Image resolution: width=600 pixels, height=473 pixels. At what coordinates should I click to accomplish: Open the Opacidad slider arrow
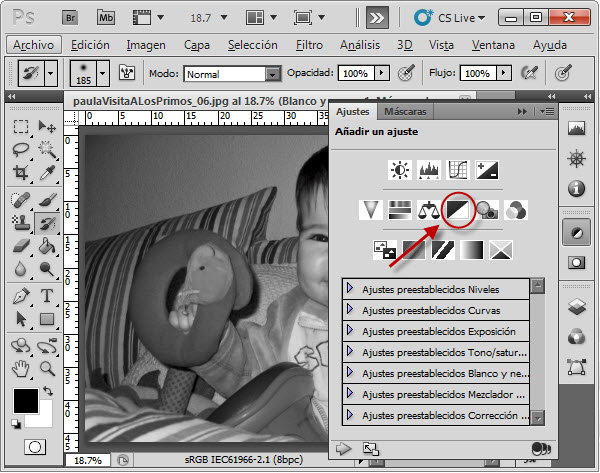coord(381,73)
